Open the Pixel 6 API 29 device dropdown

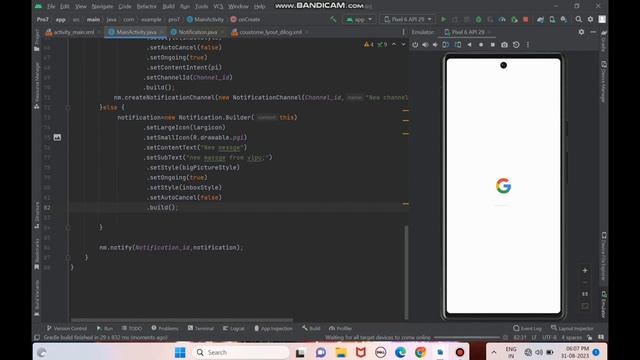[407, 19]
